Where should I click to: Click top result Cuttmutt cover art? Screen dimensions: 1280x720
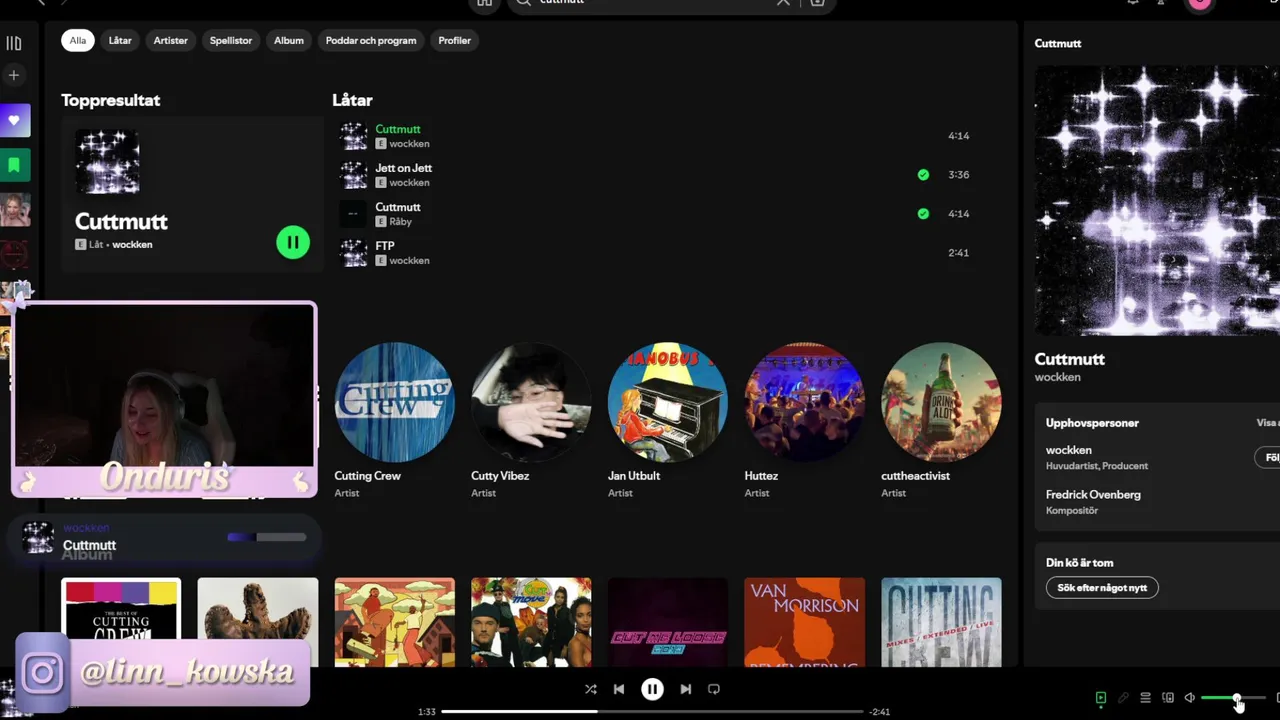[108, 161]
